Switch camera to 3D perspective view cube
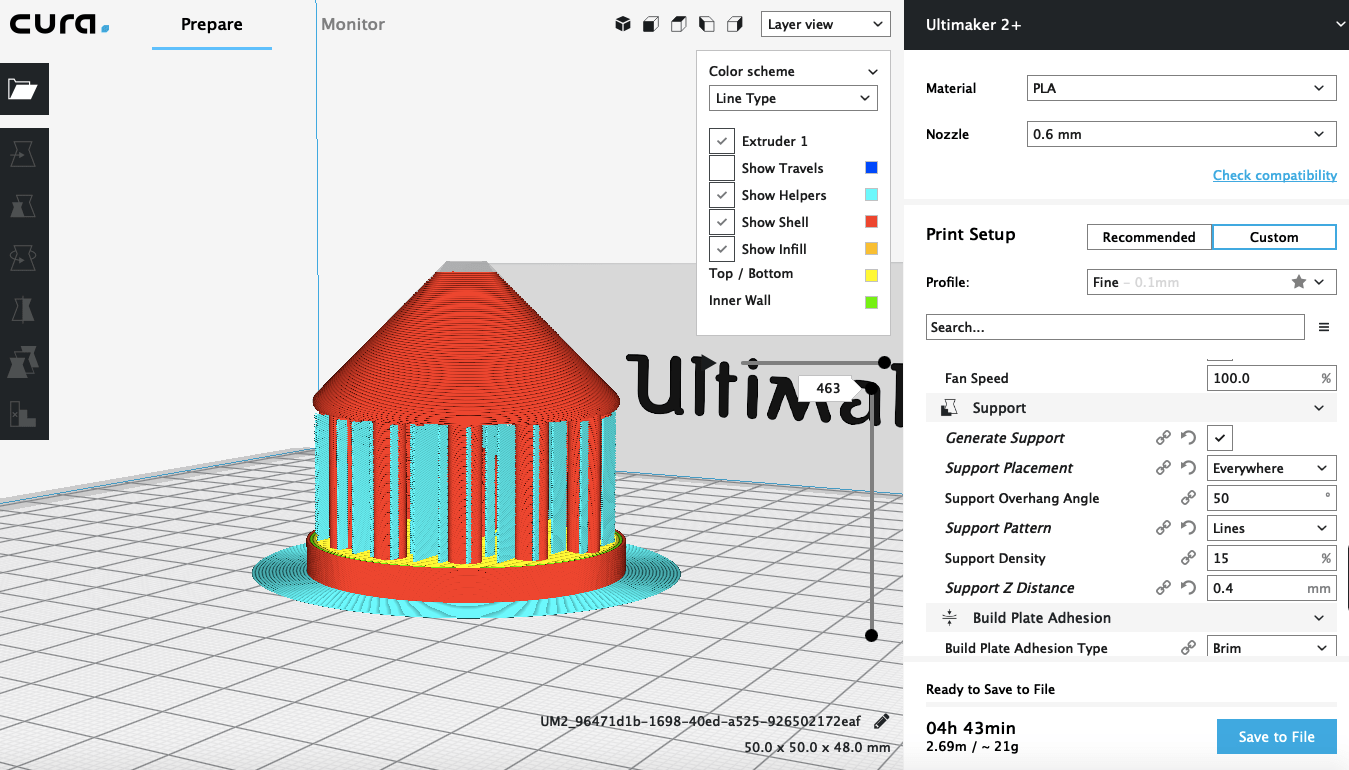This screenshot has width=1349, height=770. (623, 24)
